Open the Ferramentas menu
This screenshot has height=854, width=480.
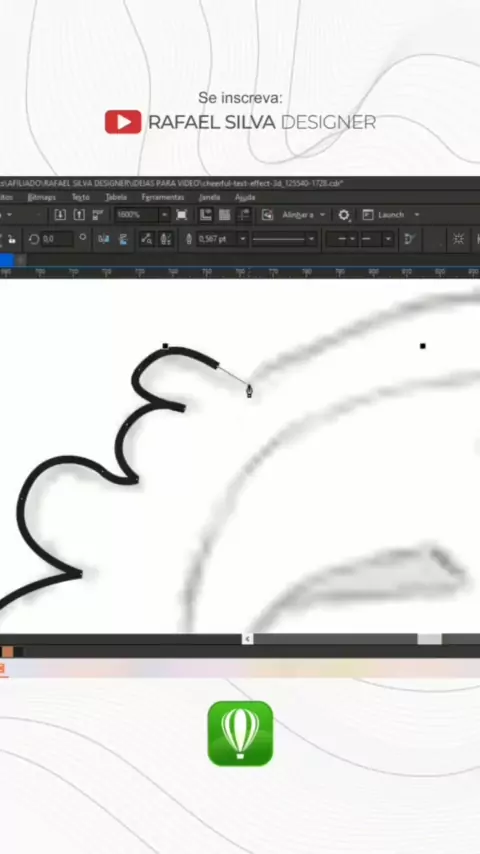(x=162, y=197)
